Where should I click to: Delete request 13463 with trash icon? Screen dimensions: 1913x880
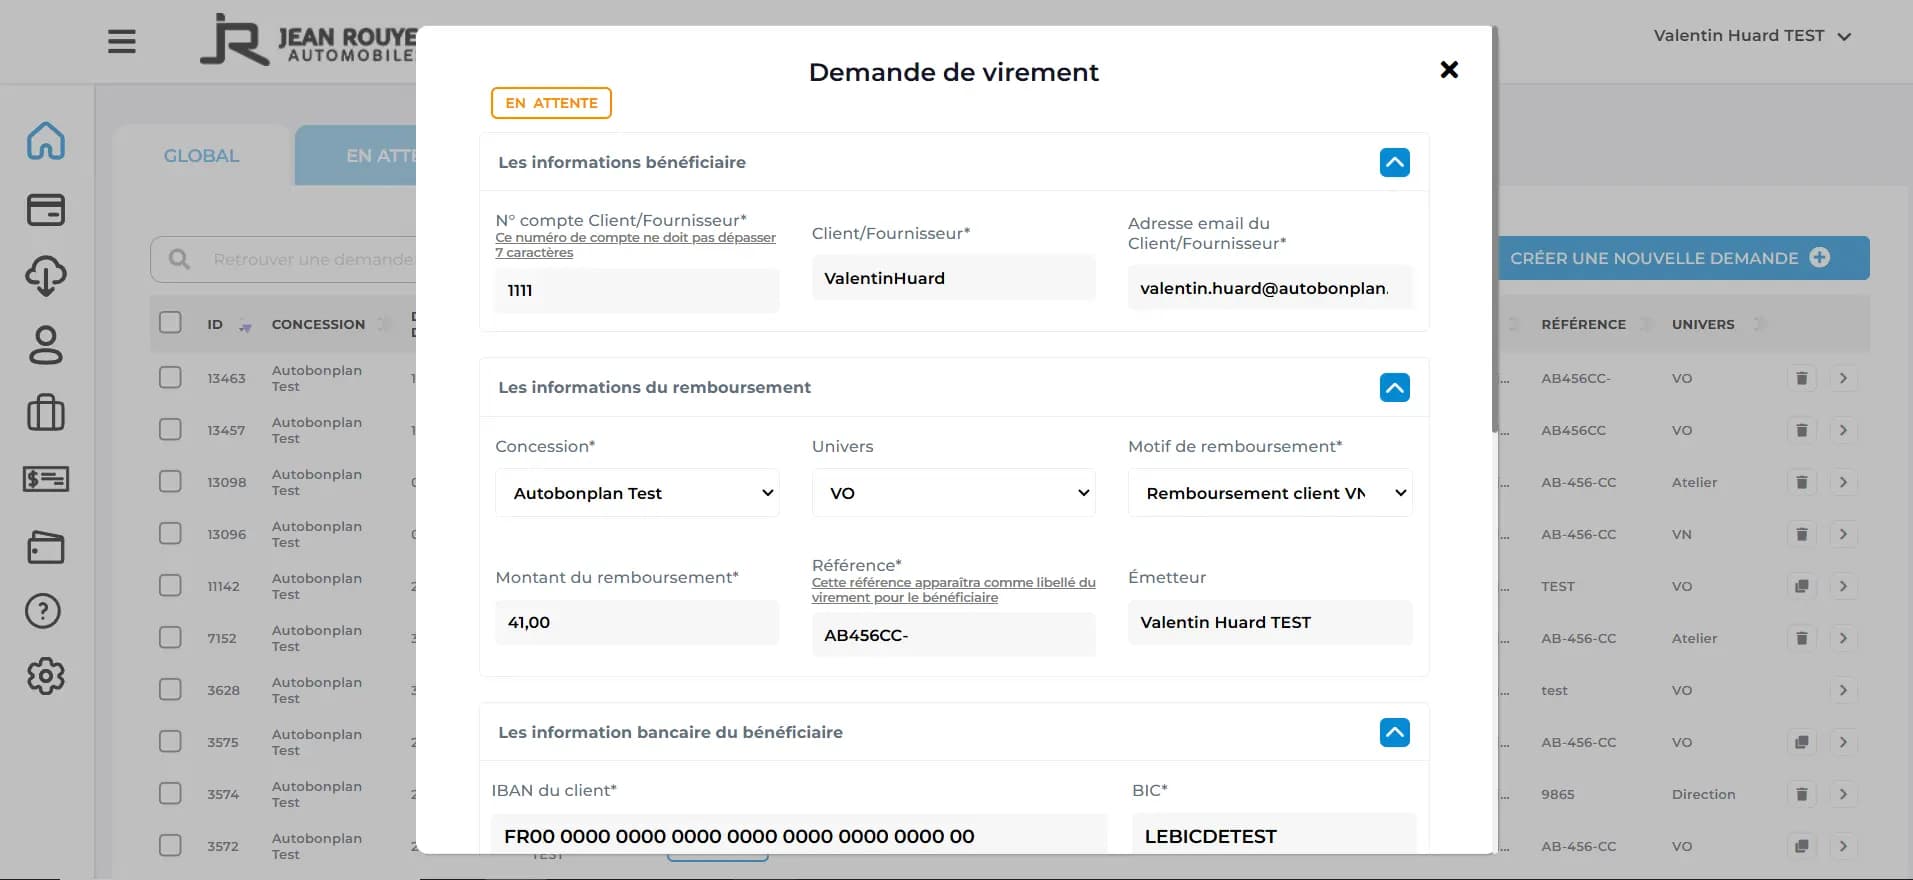[x=1801, y=378]
